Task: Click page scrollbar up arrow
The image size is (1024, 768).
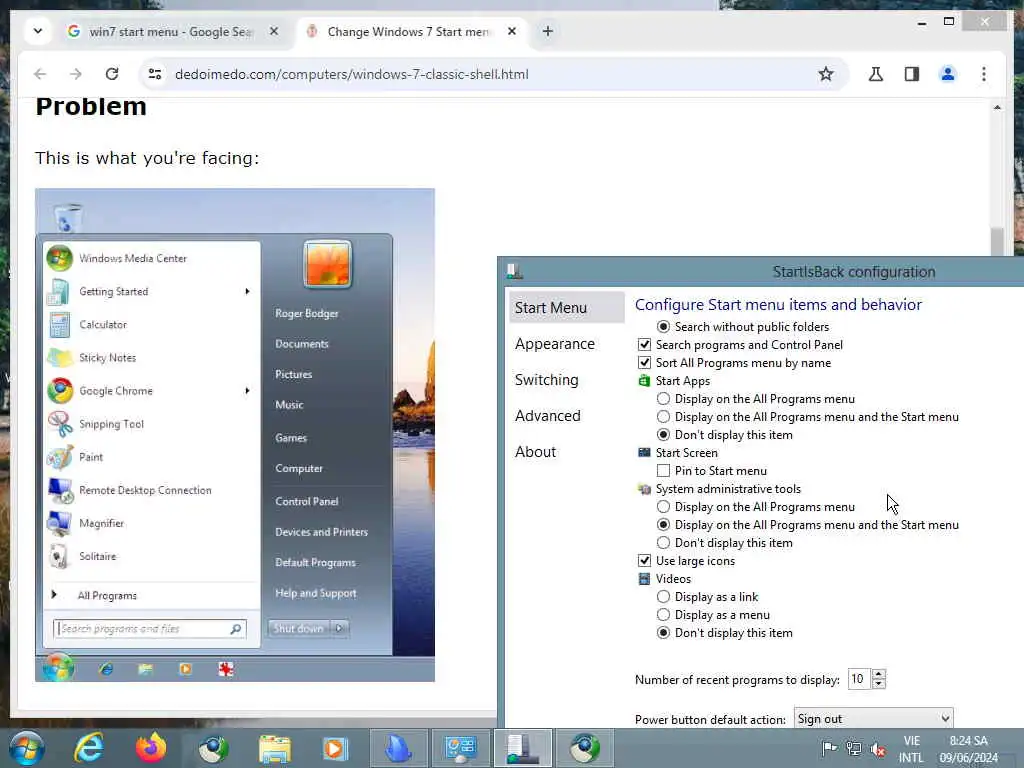Action: (x=997, y=107)
